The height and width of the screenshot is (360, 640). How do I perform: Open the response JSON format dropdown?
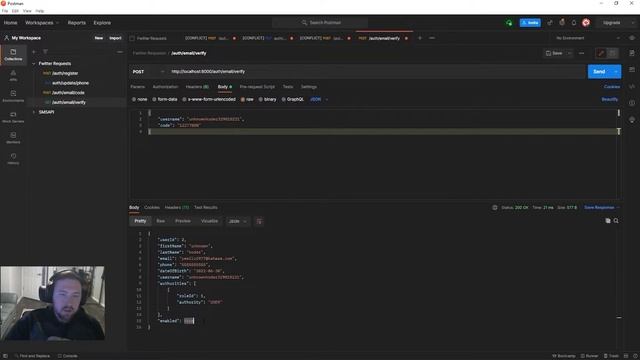pos(238,221)
